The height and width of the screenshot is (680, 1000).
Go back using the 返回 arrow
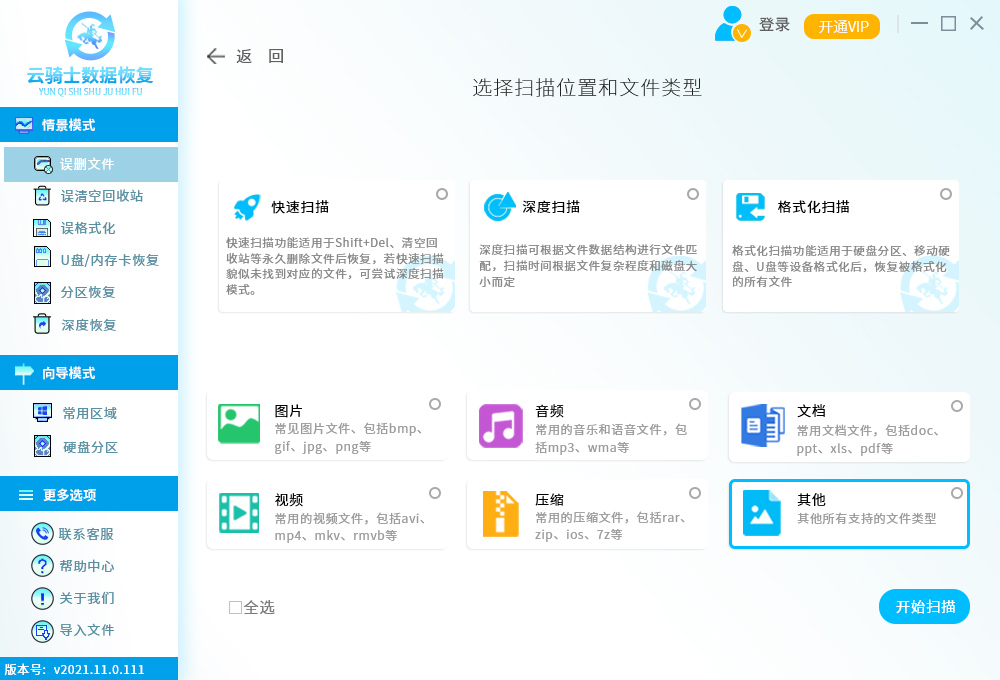click(216, 56)
